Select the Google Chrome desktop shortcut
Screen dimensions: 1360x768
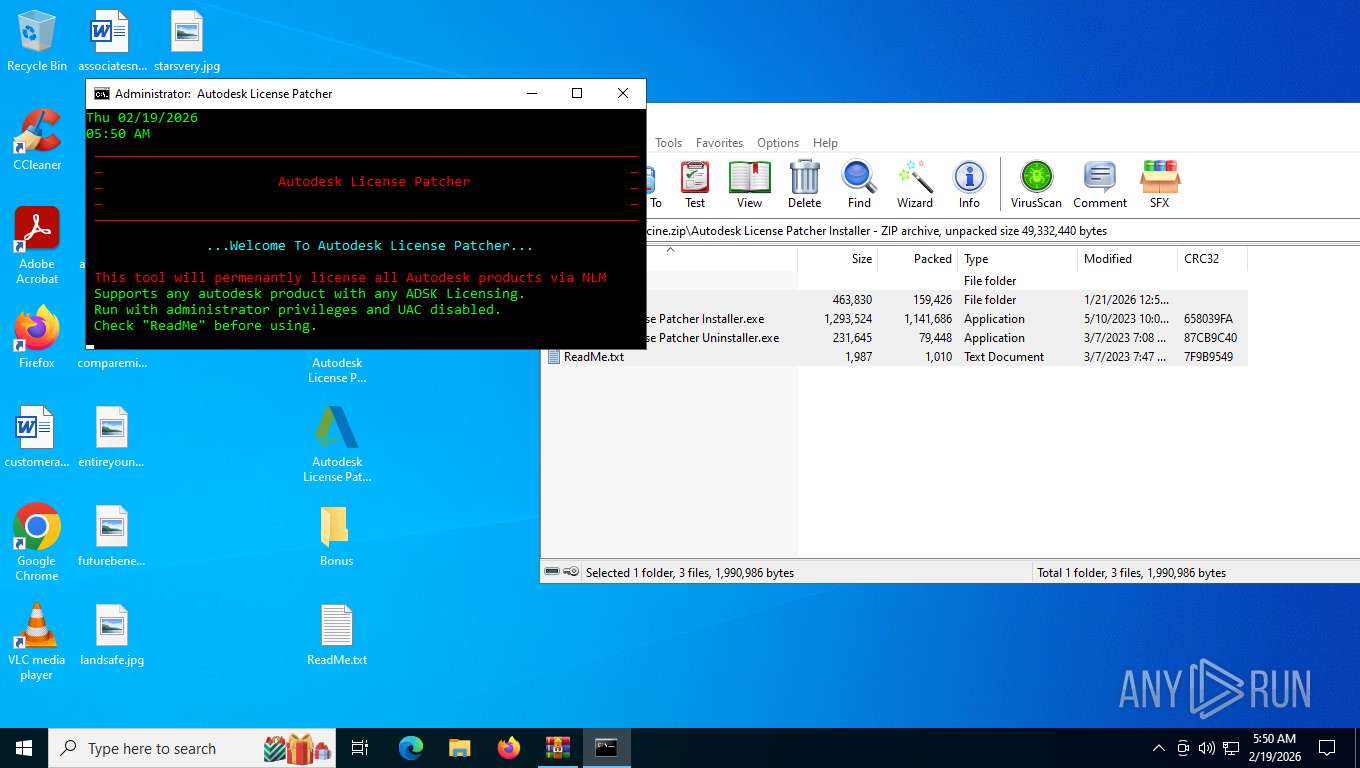point(37,542)
